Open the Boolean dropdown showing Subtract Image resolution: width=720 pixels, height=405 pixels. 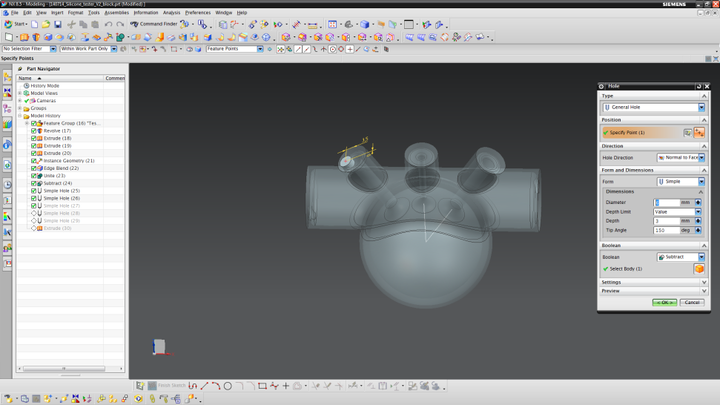point(681,257)
